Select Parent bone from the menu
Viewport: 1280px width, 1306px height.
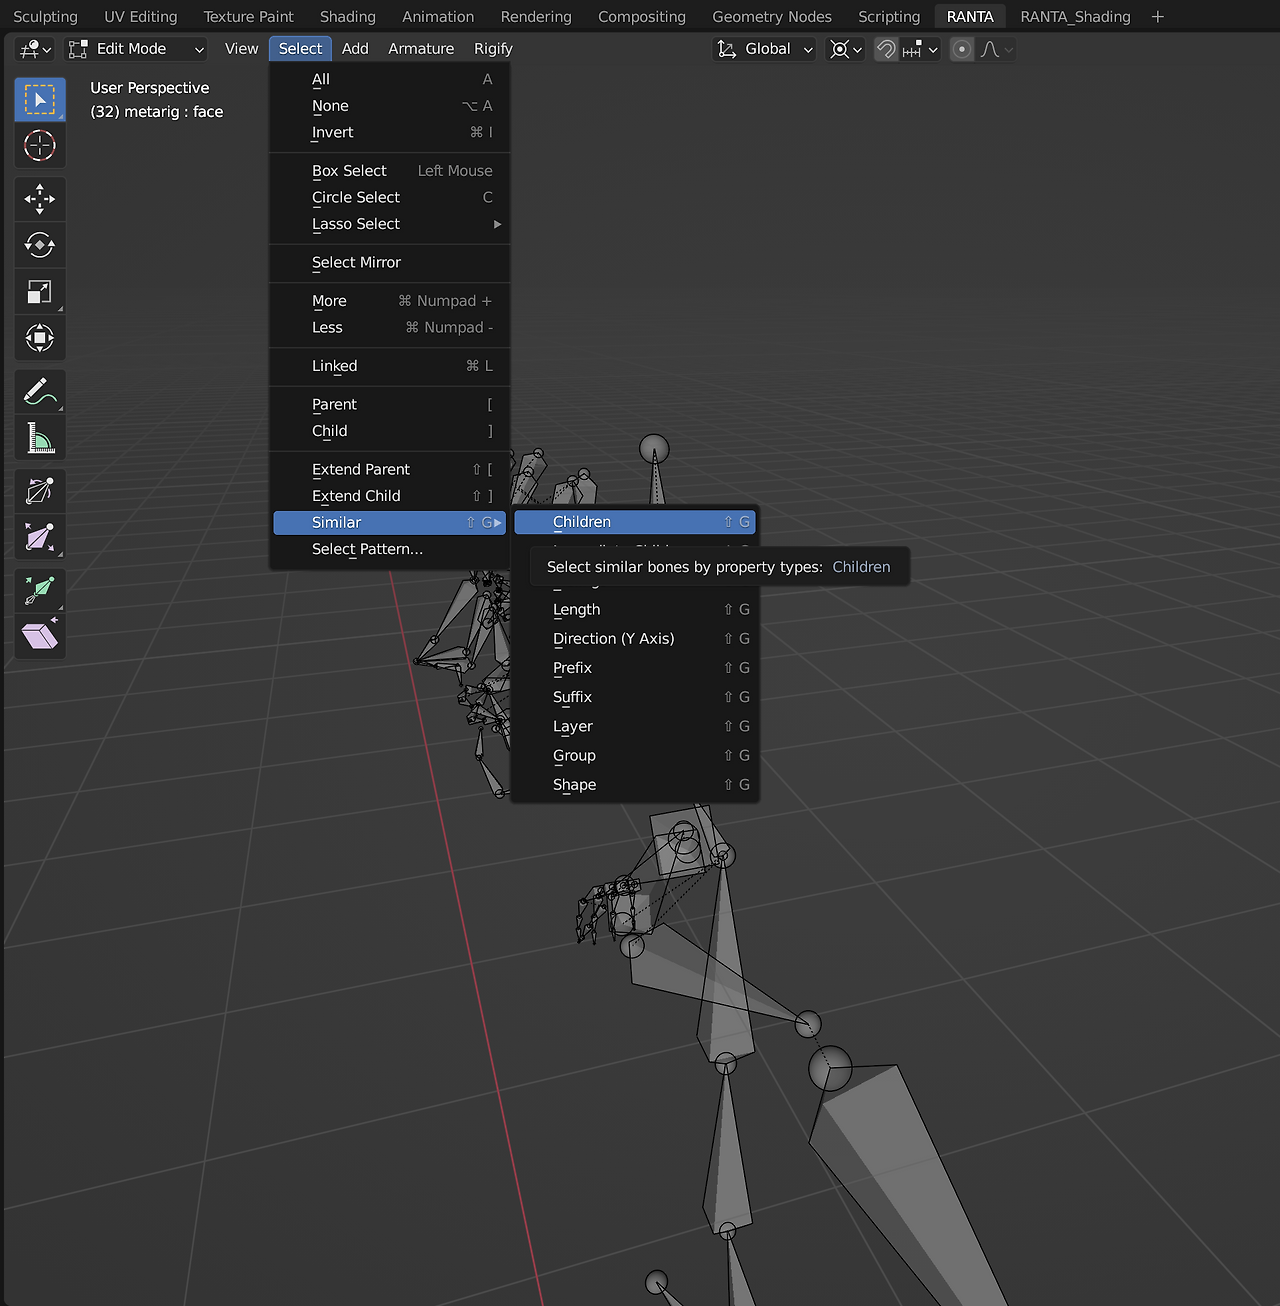point(389,404)
